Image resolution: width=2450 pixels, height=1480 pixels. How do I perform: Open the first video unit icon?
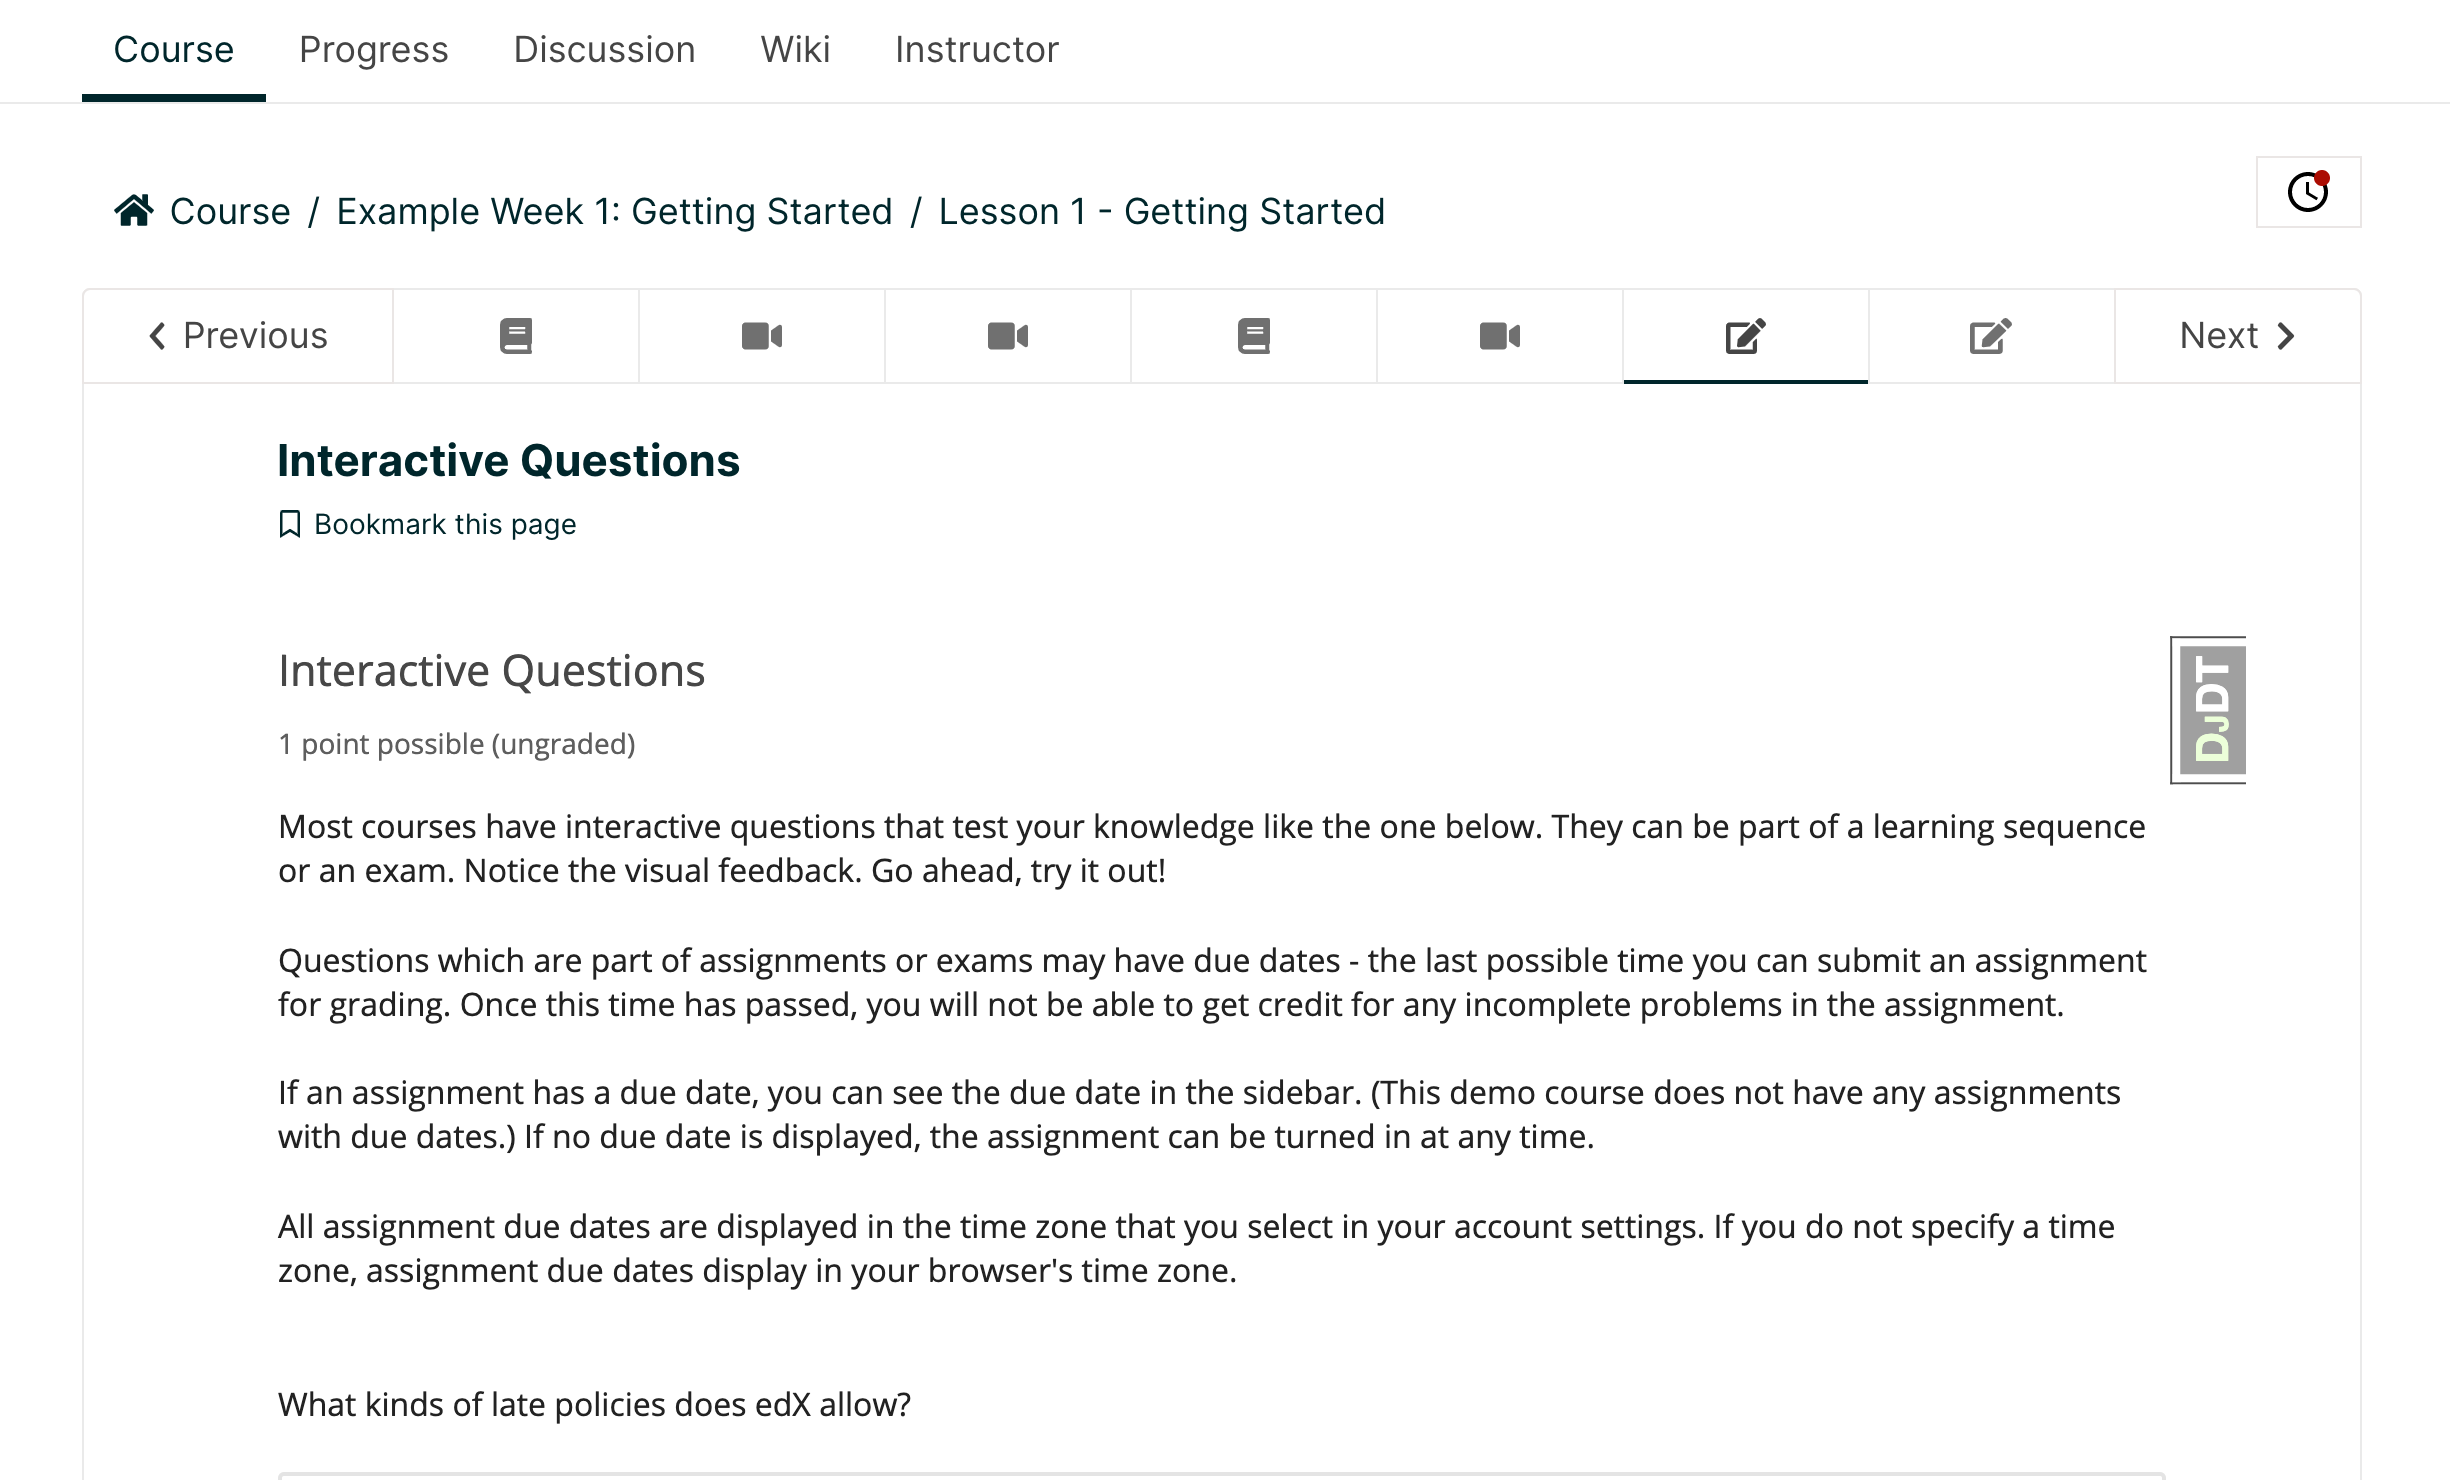(762, 336)
